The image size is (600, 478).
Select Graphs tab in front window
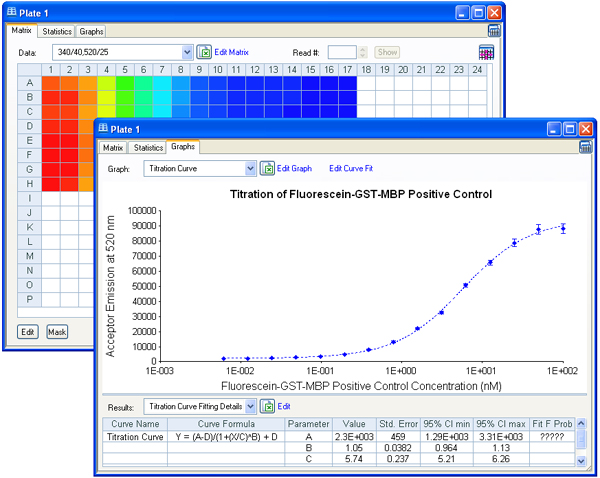pos(183,147)
